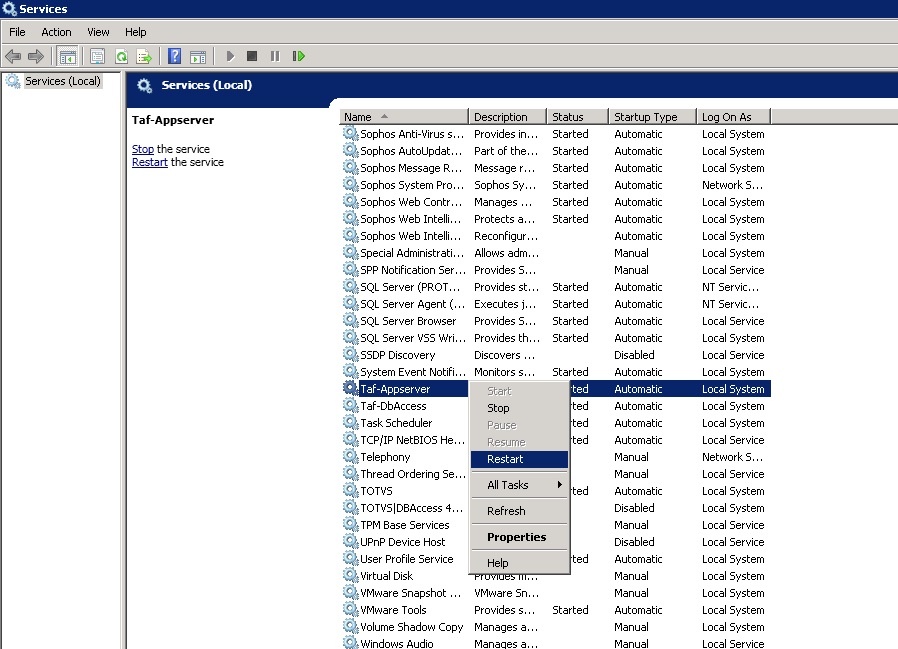Sort by the Name column header
Image resolution: width=898 pixels, height=649 pixels.
tap(404, 117)
